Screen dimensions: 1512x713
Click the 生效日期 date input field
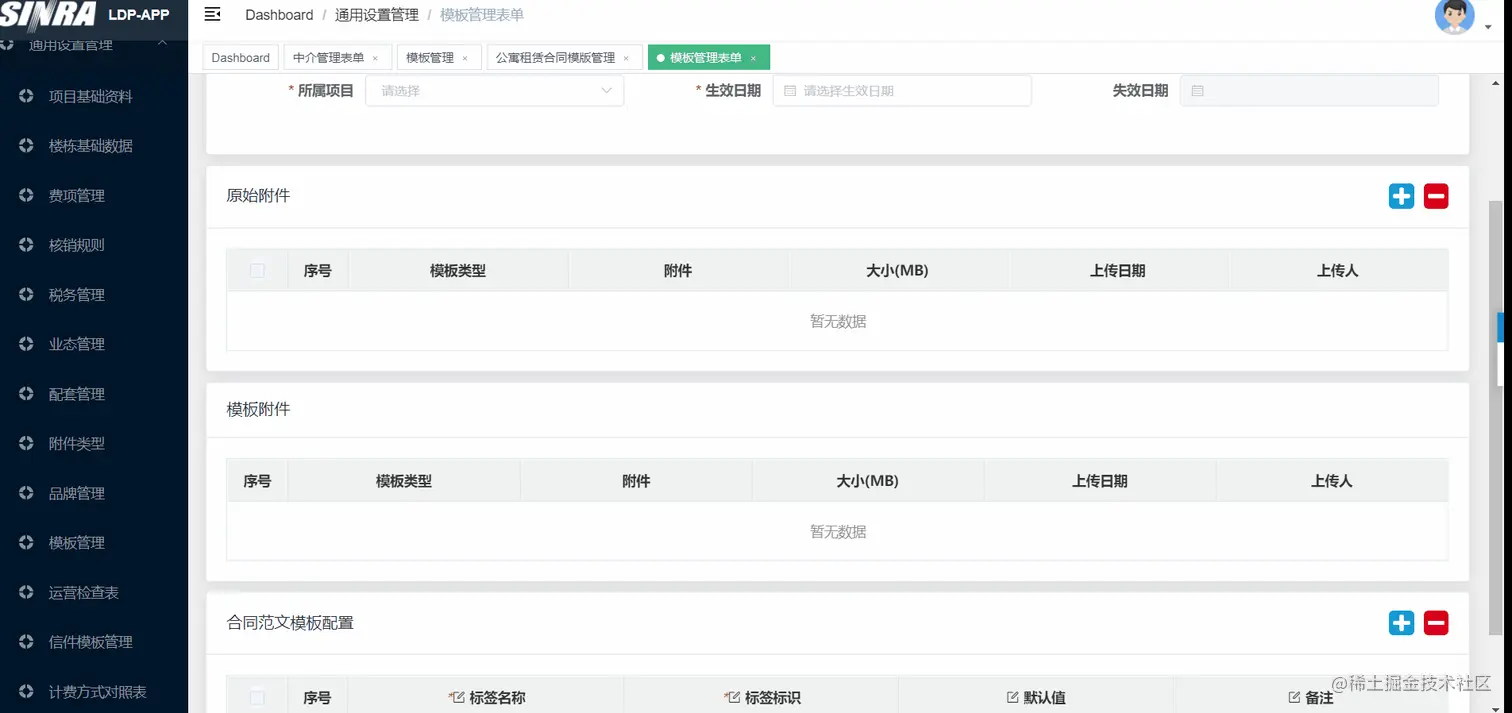[x=900, y=90]
